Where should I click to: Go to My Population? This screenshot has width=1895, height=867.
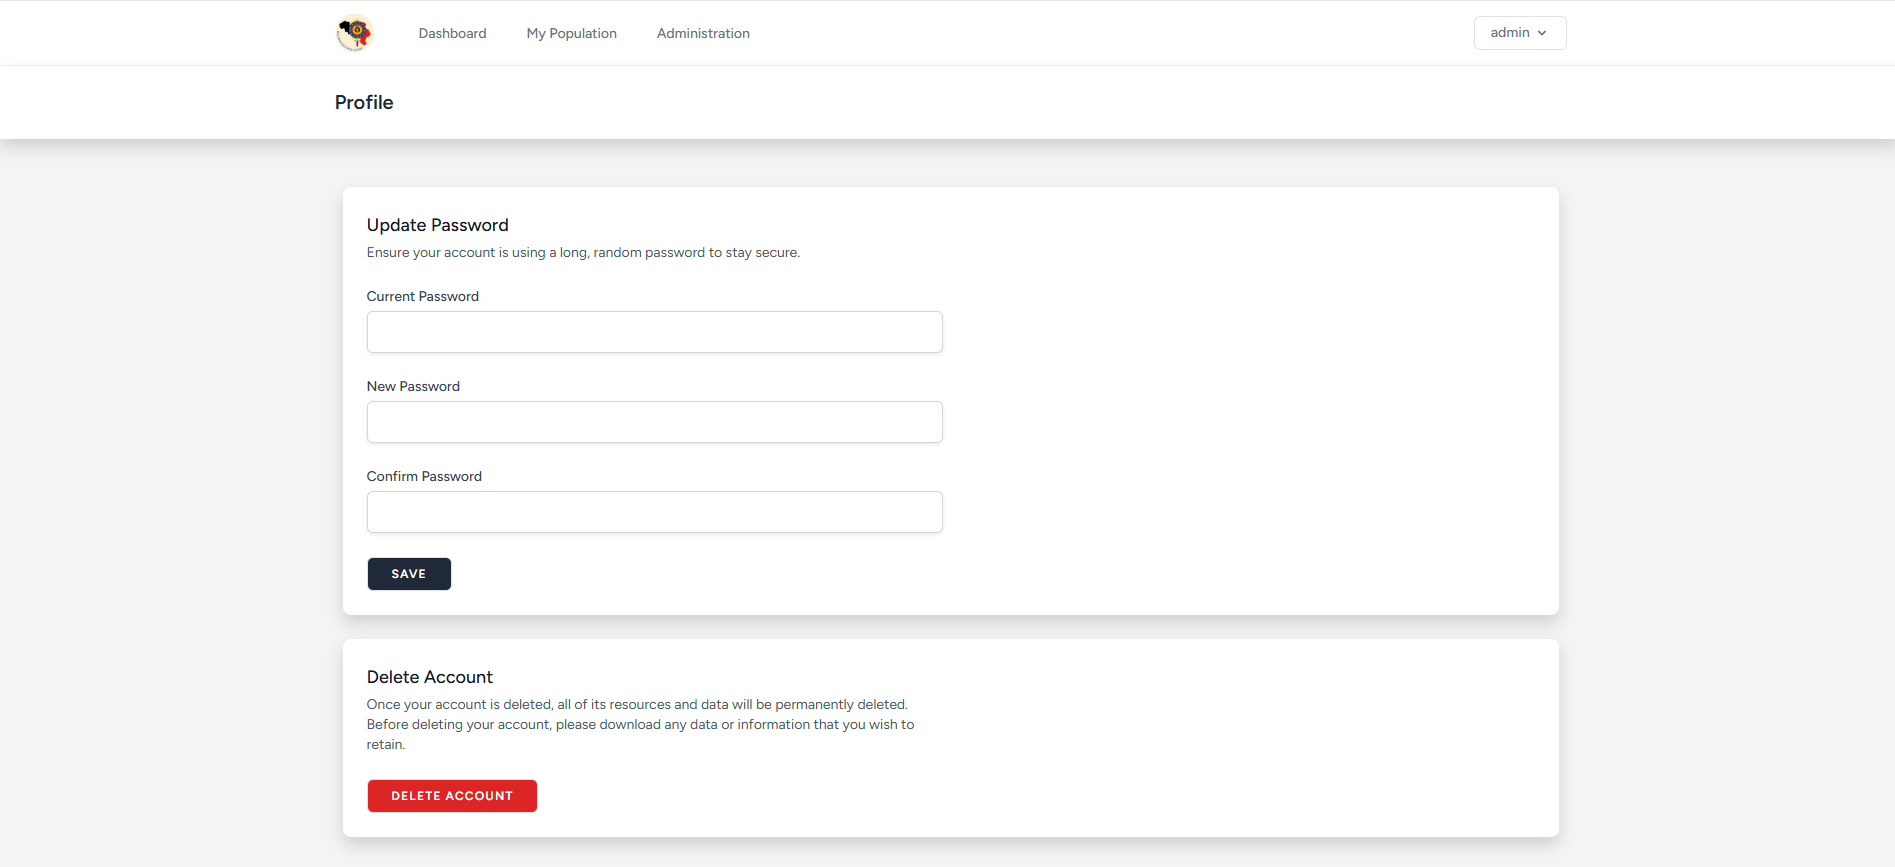(571, 33)
